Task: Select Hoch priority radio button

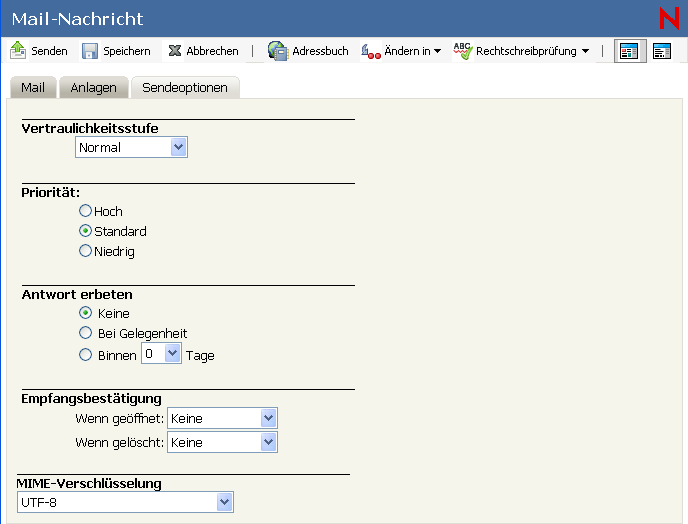Action: [x=85, y=211]
